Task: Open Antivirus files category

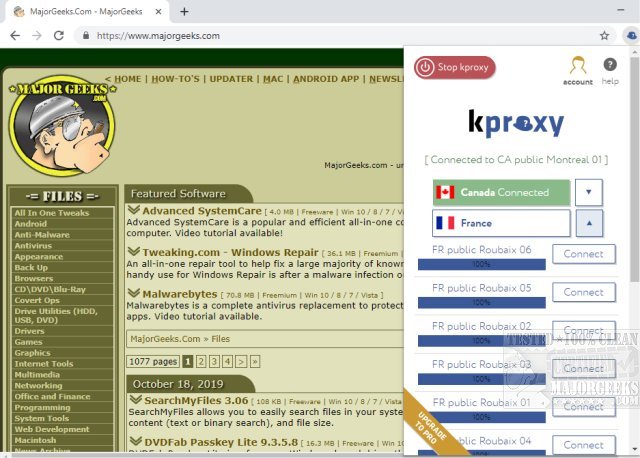Action: pos(33,246)
